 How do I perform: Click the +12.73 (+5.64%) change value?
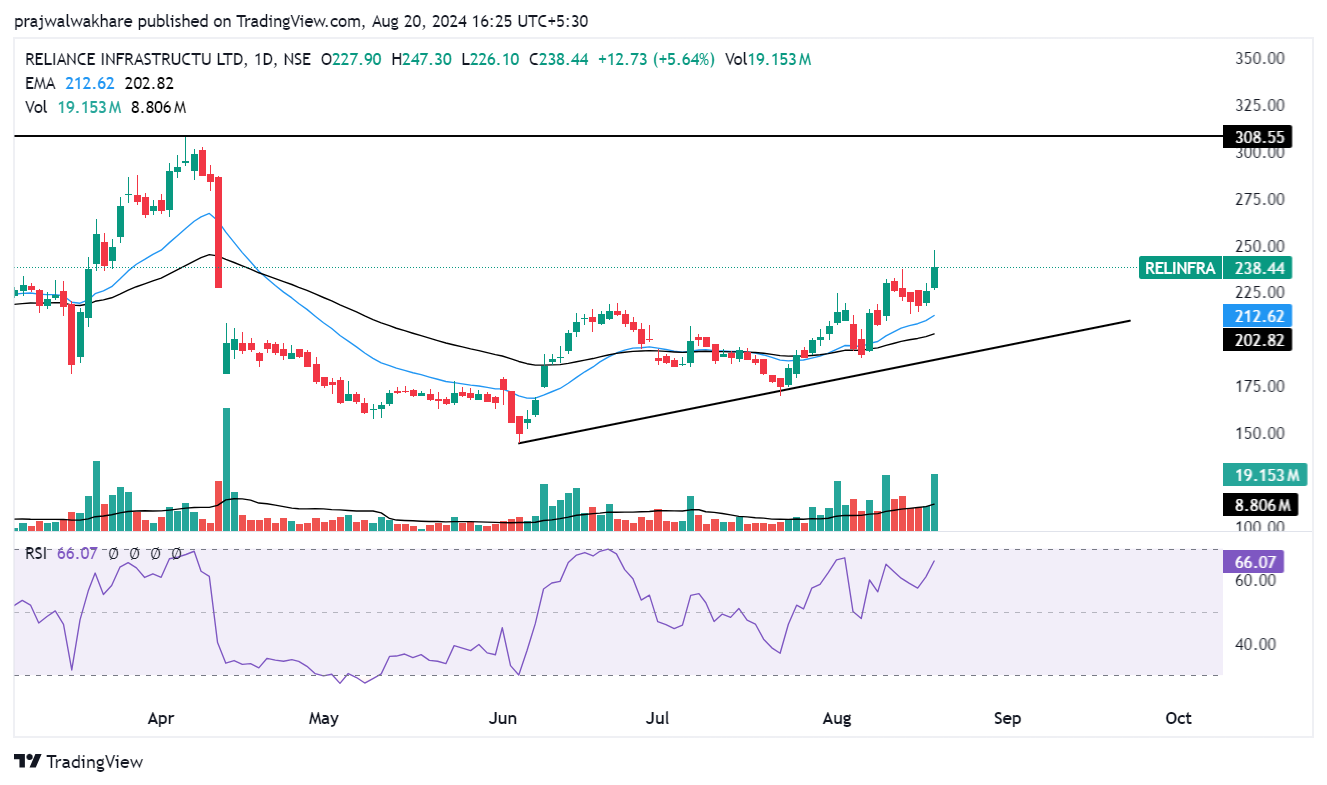656,60
